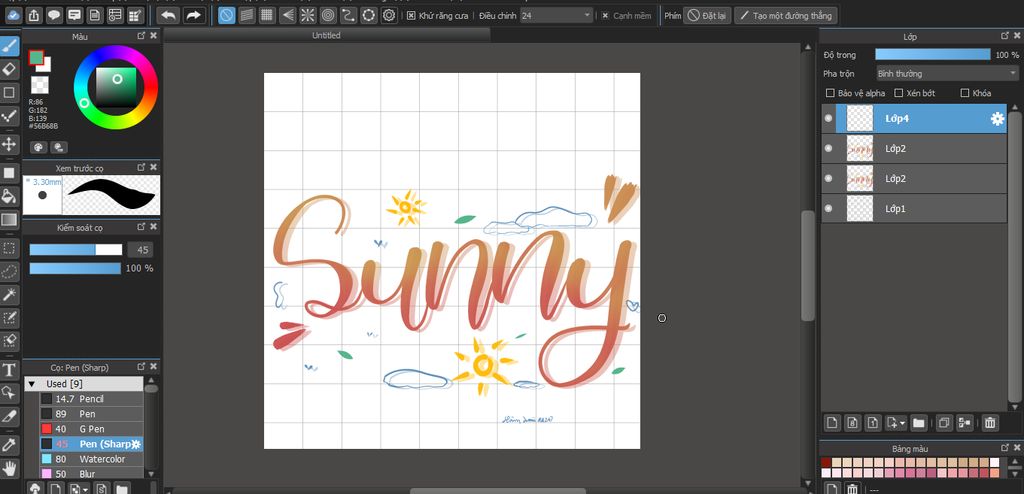Image resolution: width=1024 pixels, height=494 pixels.
Task: Select the Brush tool in the left toolbar
Action: click(x=9, y=46)
